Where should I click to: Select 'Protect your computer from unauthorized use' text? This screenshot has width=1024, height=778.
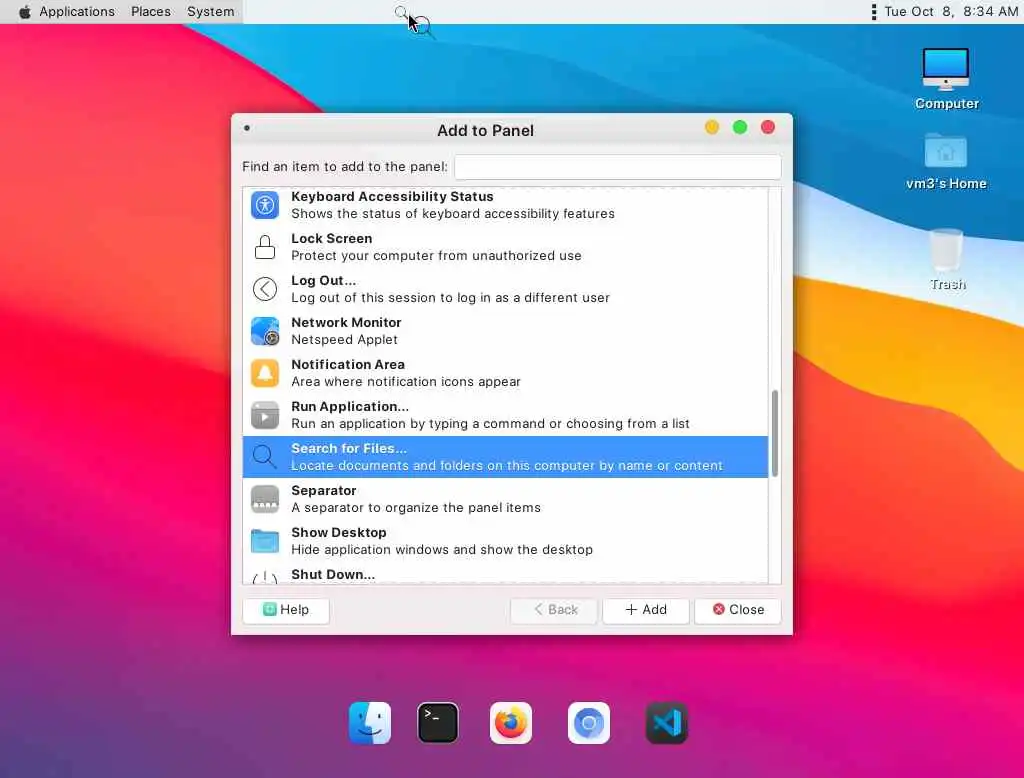click(436, 256)
